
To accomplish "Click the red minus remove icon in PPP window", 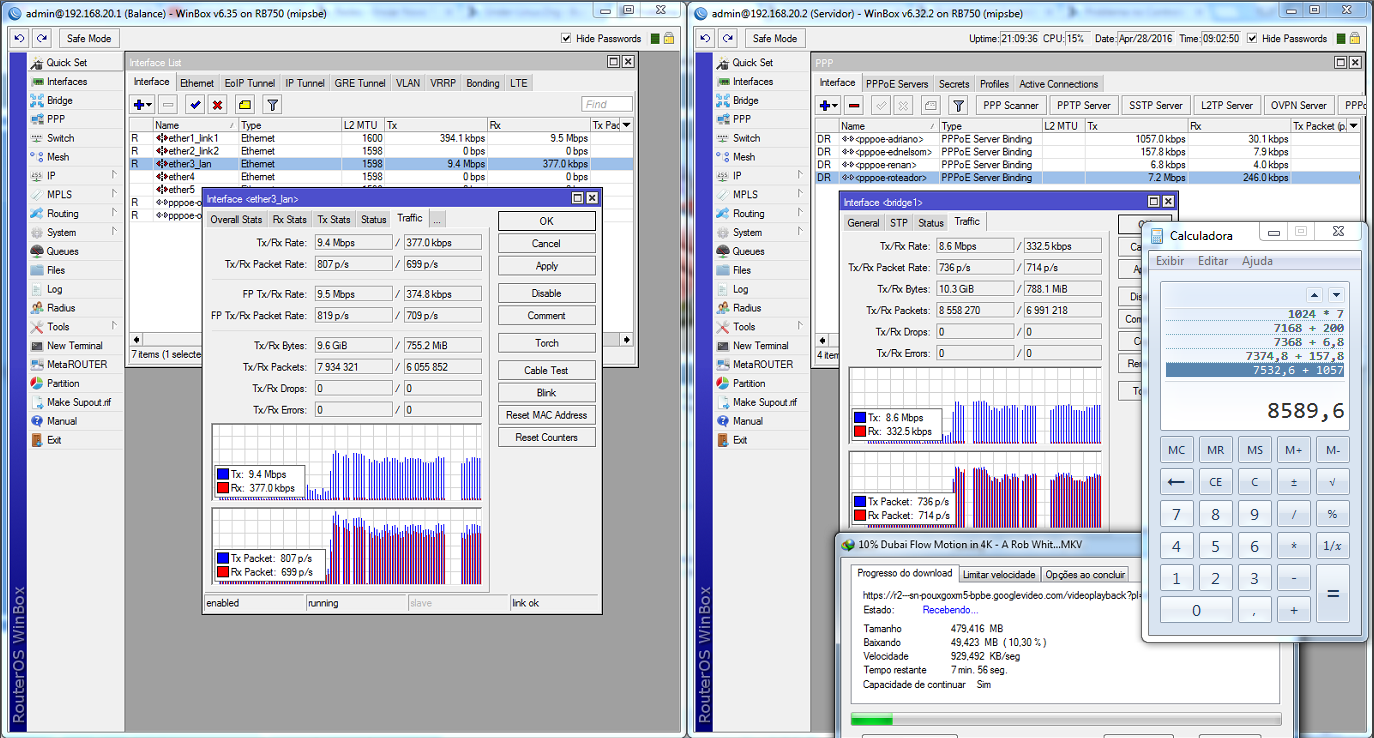I will click(x=853, y=106).
